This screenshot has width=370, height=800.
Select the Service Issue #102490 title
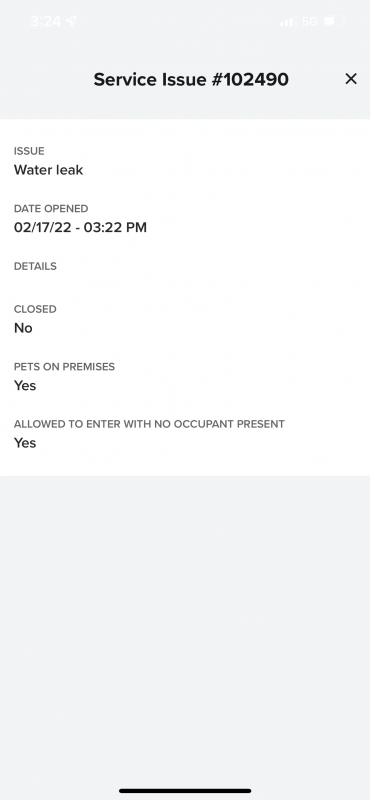click(191, 79)
